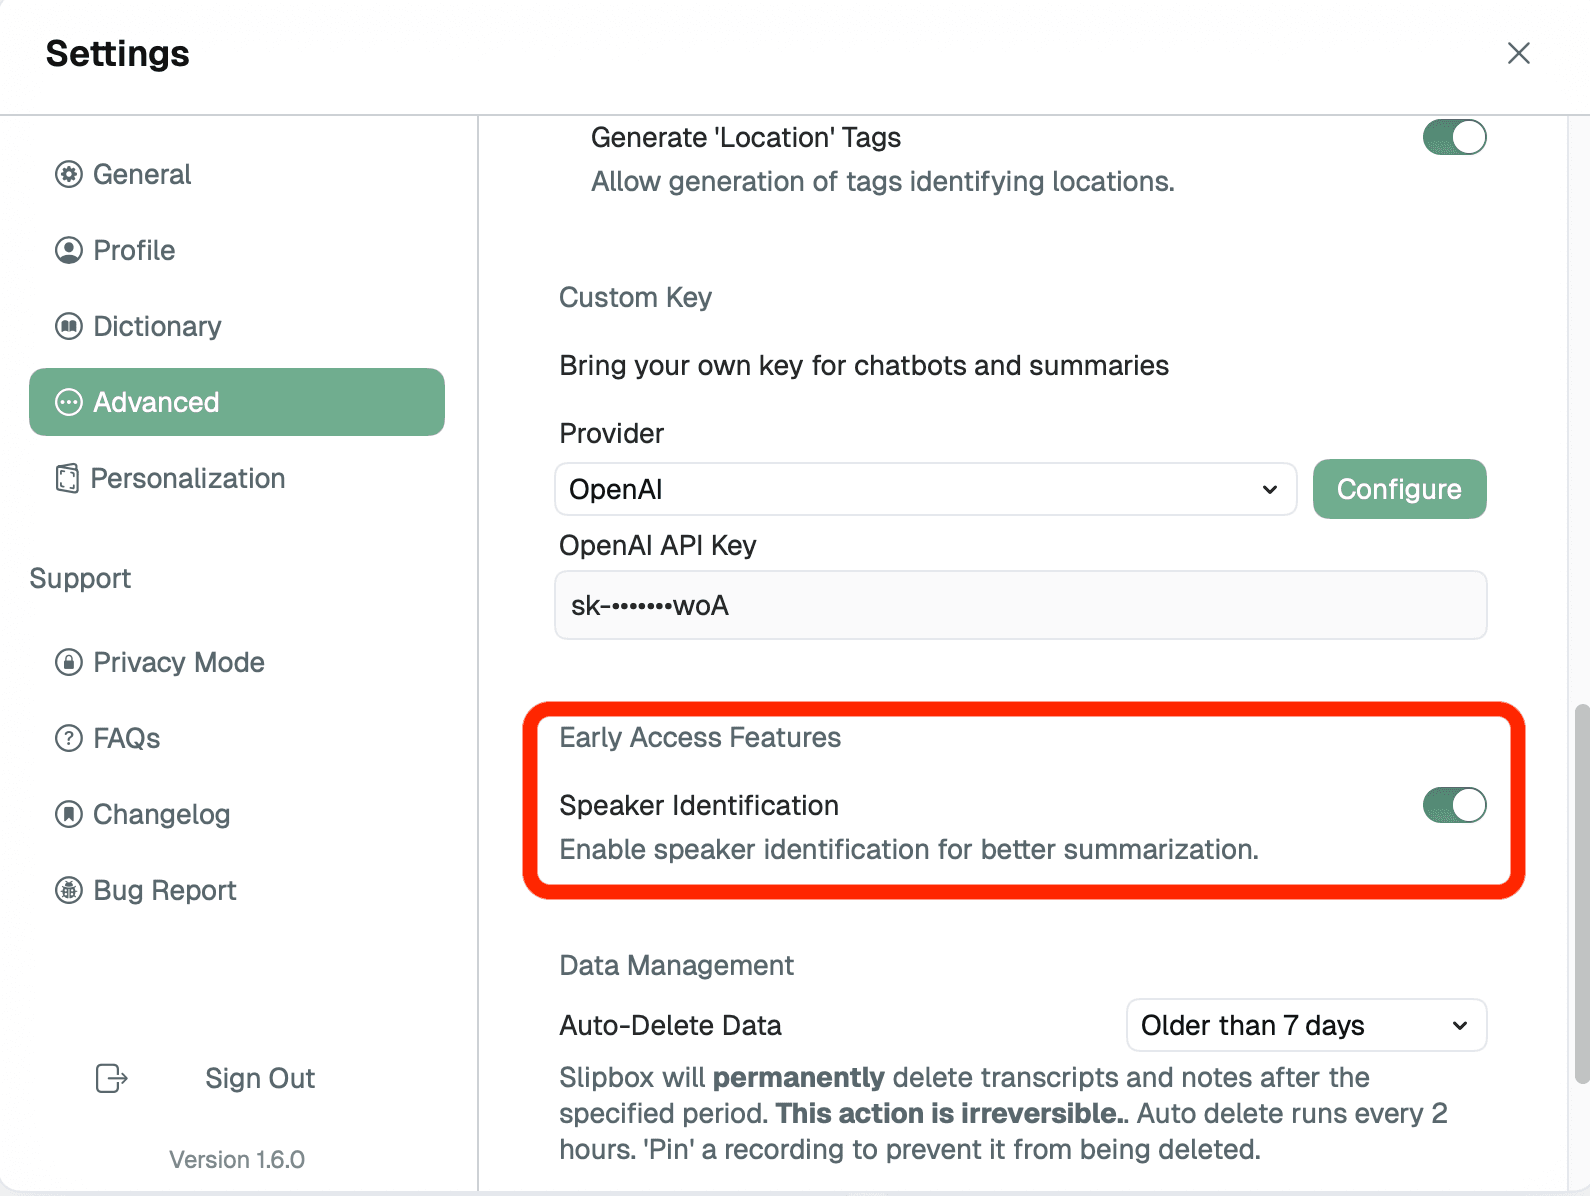Click the 'Speaker Identification' label
1590x1196 pixels.
(x=699, y=805)
